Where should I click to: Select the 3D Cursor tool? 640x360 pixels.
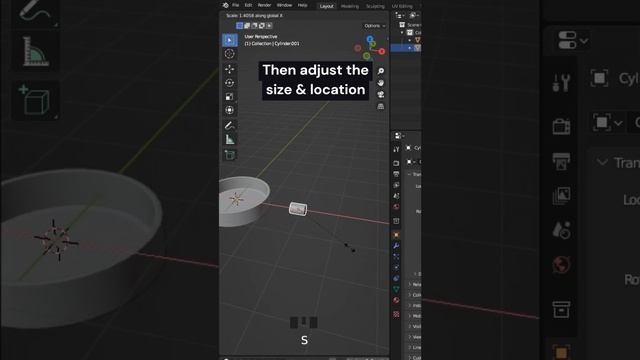click(x=230, y=54)
